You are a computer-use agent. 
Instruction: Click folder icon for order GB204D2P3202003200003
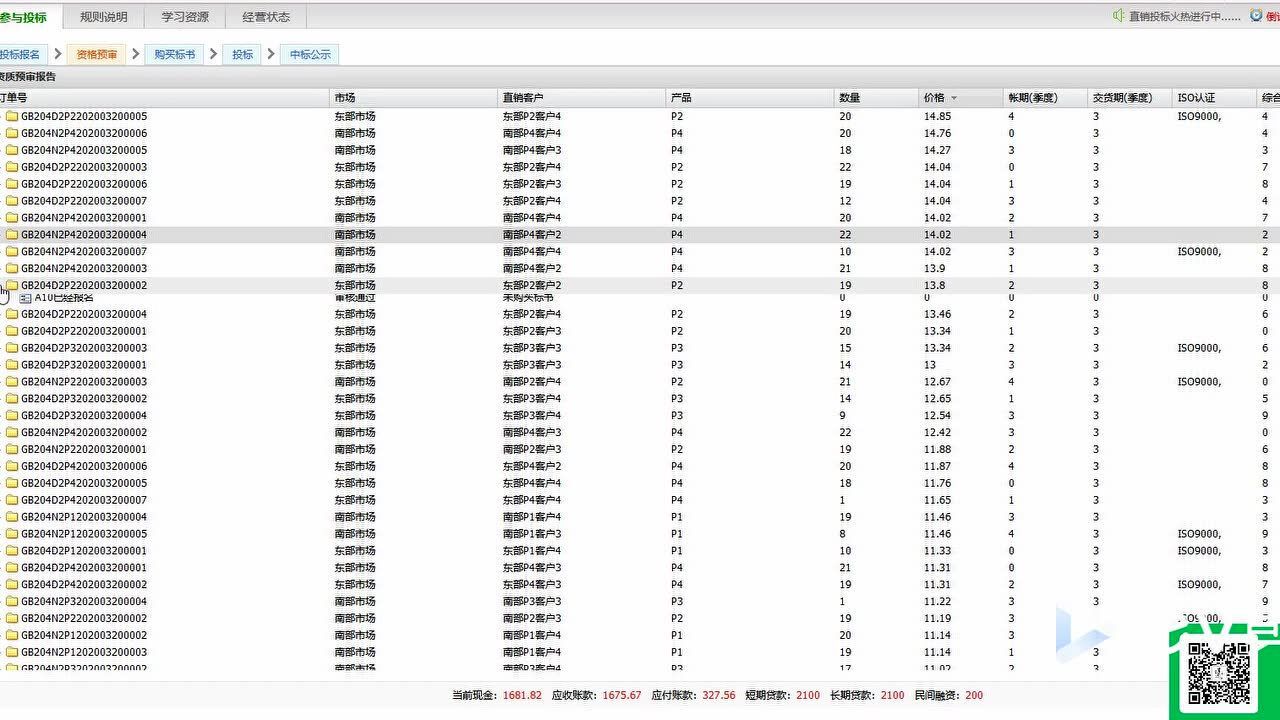(12, 348)
